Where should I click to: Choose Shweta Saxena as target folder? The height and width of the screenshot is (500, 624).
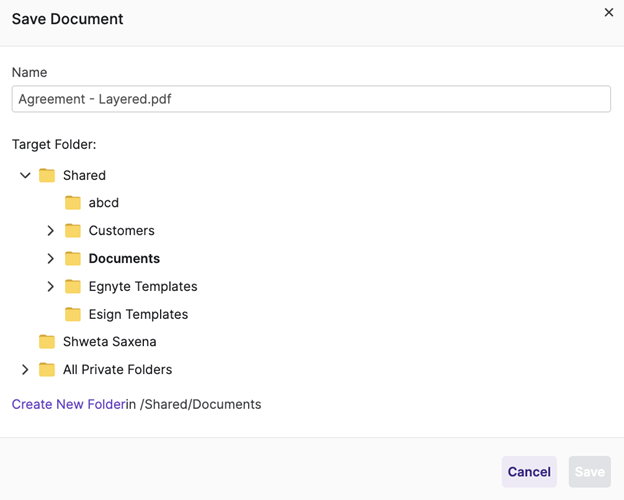tap(111, 342)
